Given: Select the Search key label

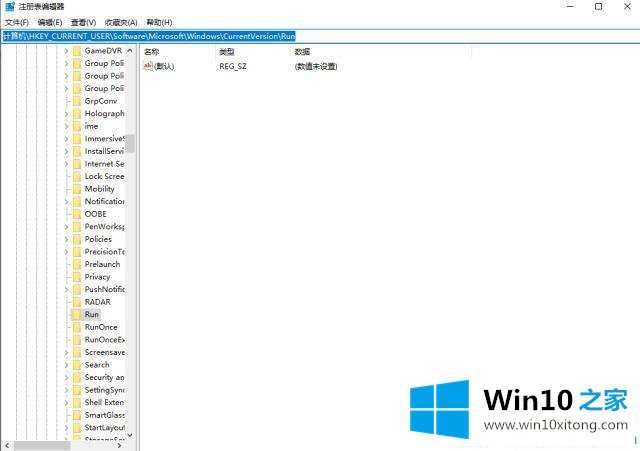Looking at the screenshot, I should point(97,364).
